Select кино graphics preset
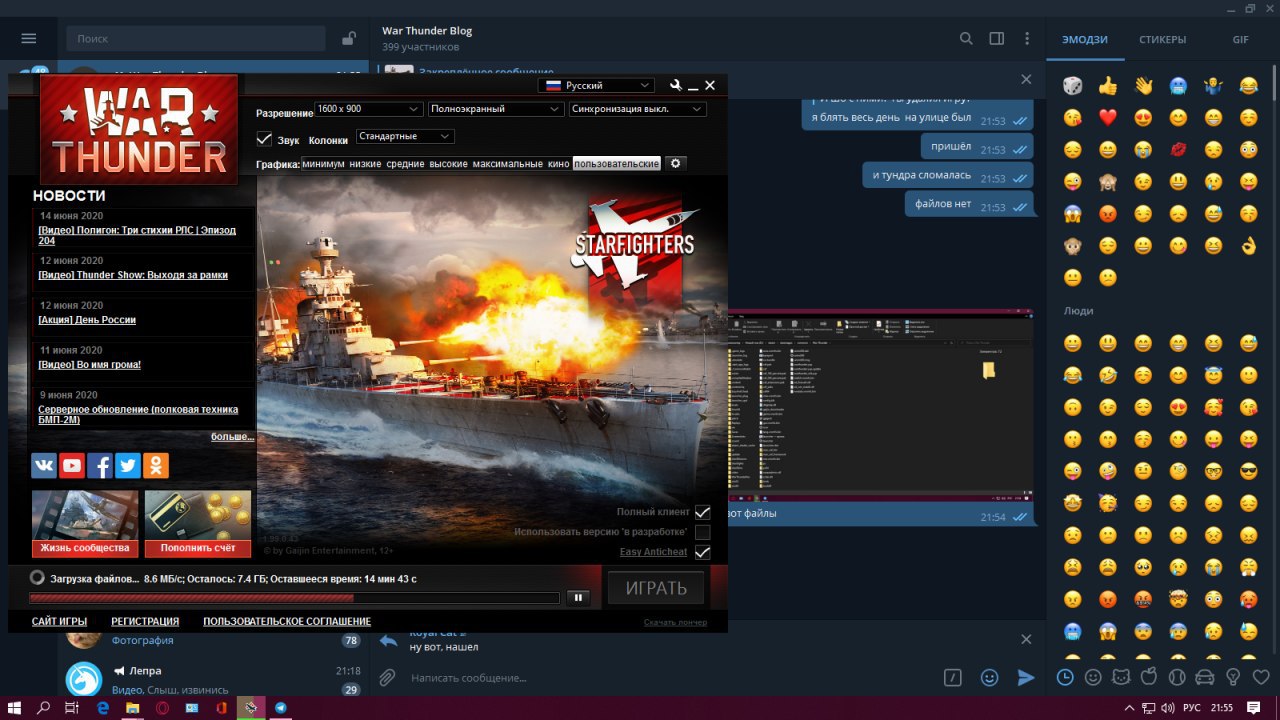 (x=559, y=163)
